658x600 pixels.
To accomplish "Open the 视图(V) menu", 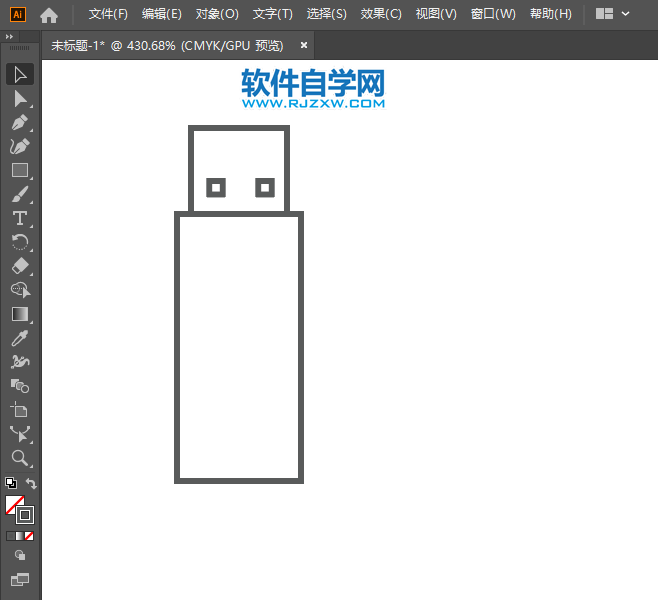I will [436, 14].
